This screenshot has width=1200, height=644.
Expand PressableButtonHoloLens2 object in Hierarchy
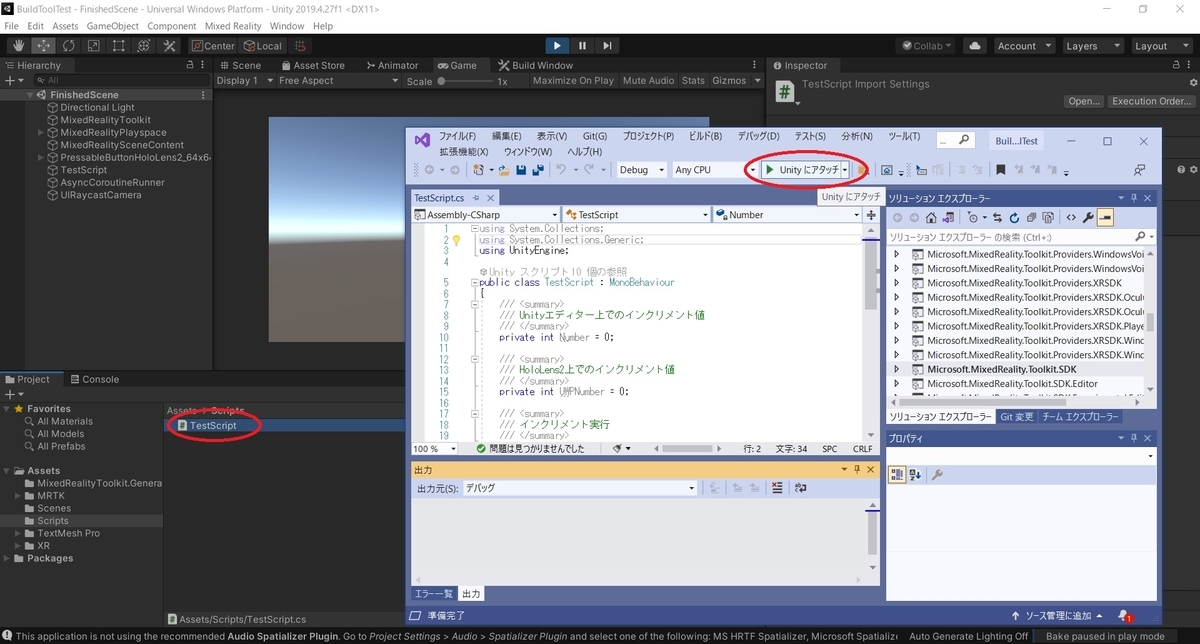coord(41,158)
